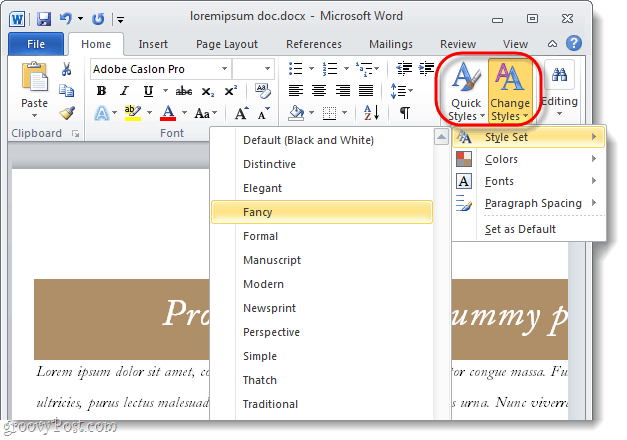627x440 pixels.
Task: Click the Decrease Indent icon
Action: click(404, 68)
